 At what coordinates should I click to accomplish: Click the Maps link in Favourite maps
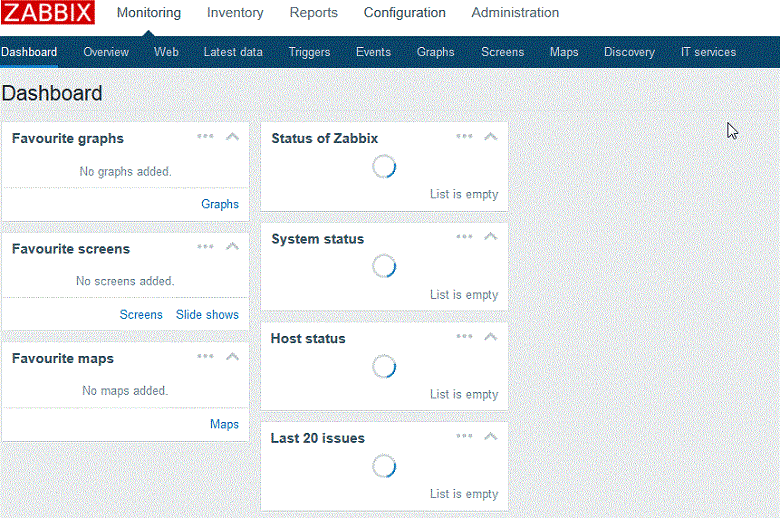224,424
